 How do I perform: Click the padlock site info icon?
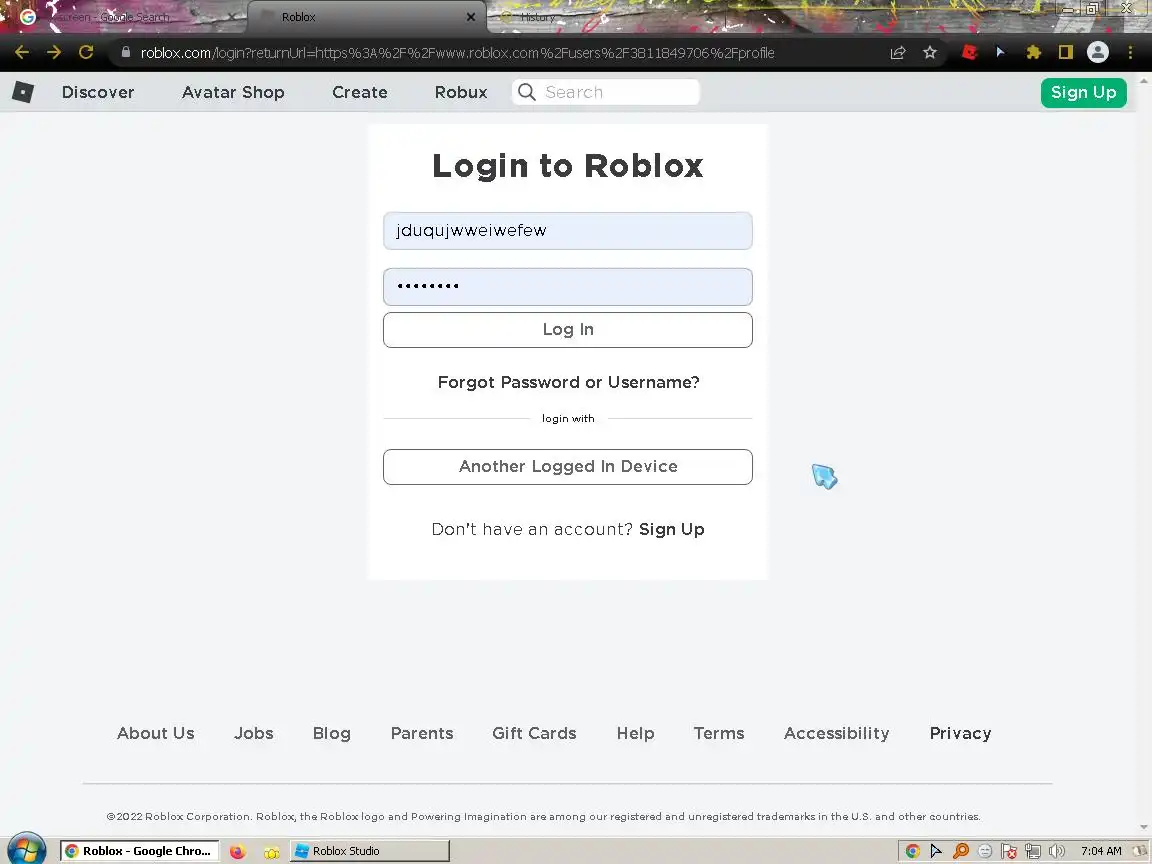[x=126, y=52]
